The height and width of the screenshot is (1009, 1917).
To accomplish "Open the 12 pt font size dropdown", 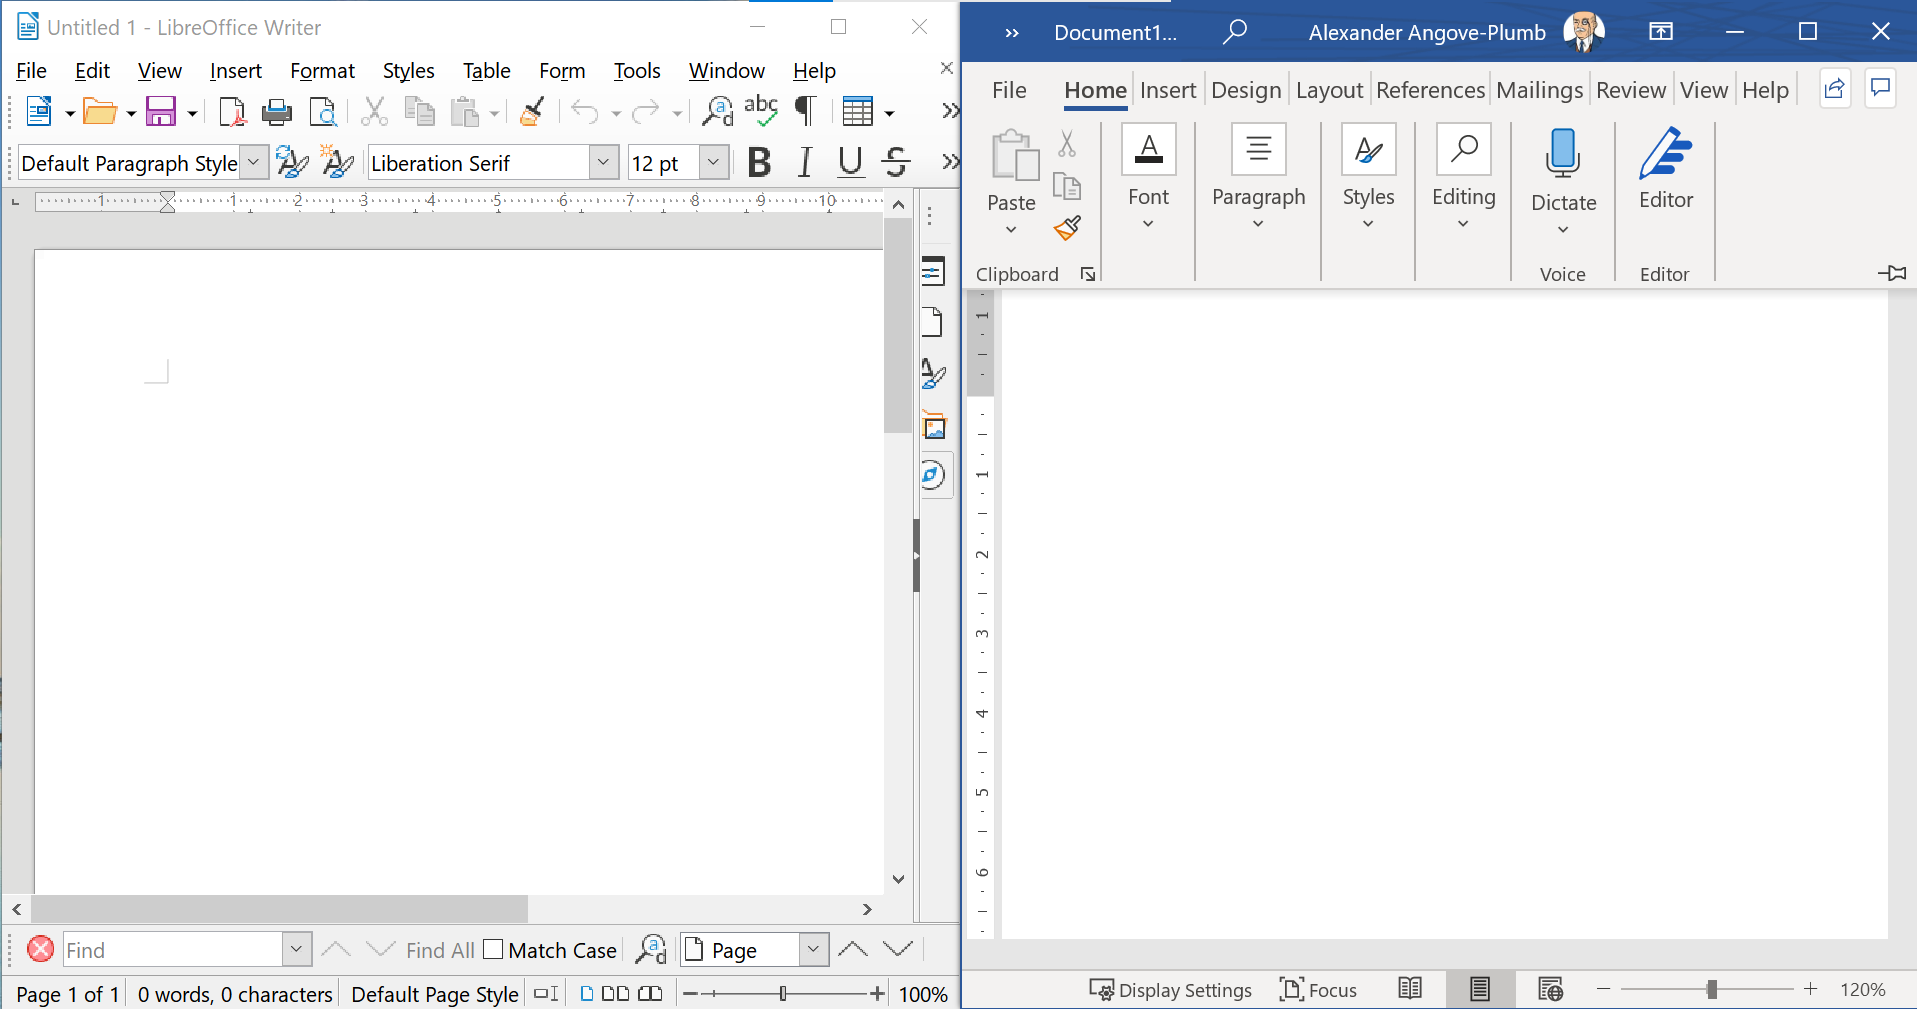I will point(713,162).
